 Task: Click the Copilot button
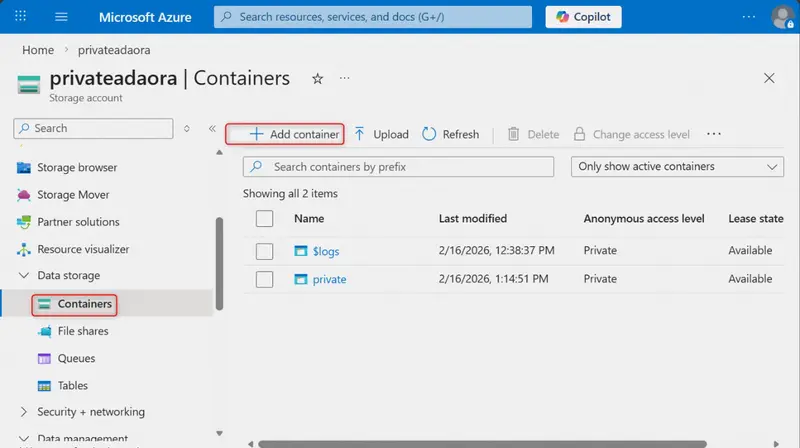pyautogui.click(x=583, y=17)
